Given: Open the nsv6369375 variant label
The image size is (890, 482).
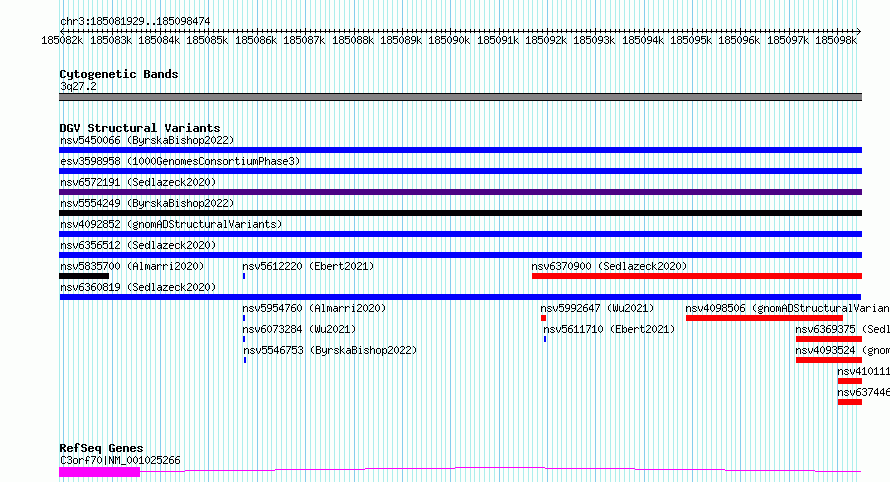Looking at the screenshot, I should coord(842,329).
